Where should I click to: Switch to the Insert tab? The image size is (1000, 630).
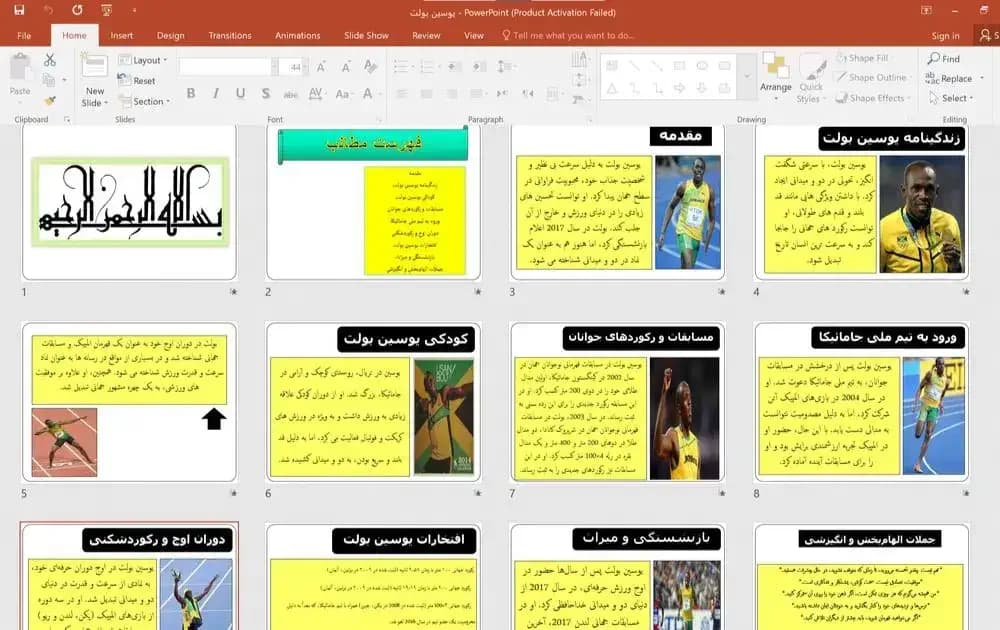click(121, 36)
